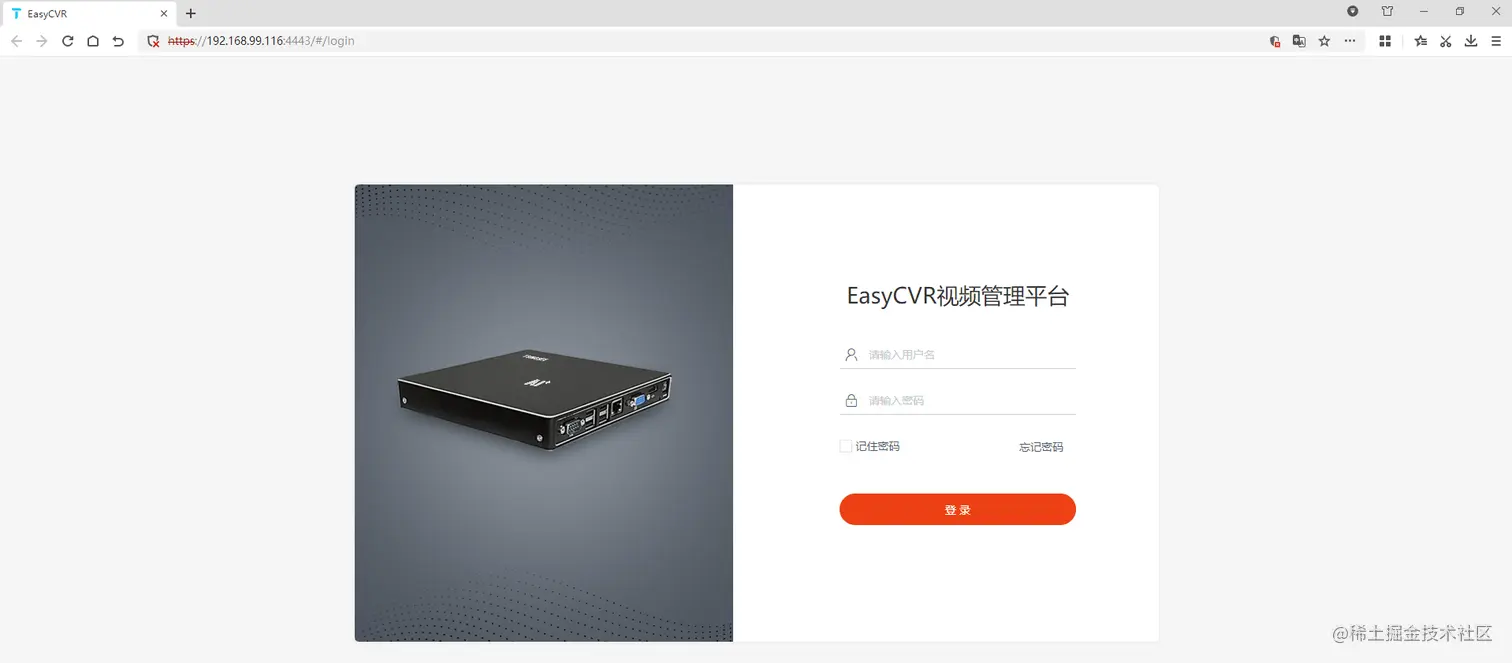
Task: Open the skin shirt icon
Action: (x=1387, y=12)
